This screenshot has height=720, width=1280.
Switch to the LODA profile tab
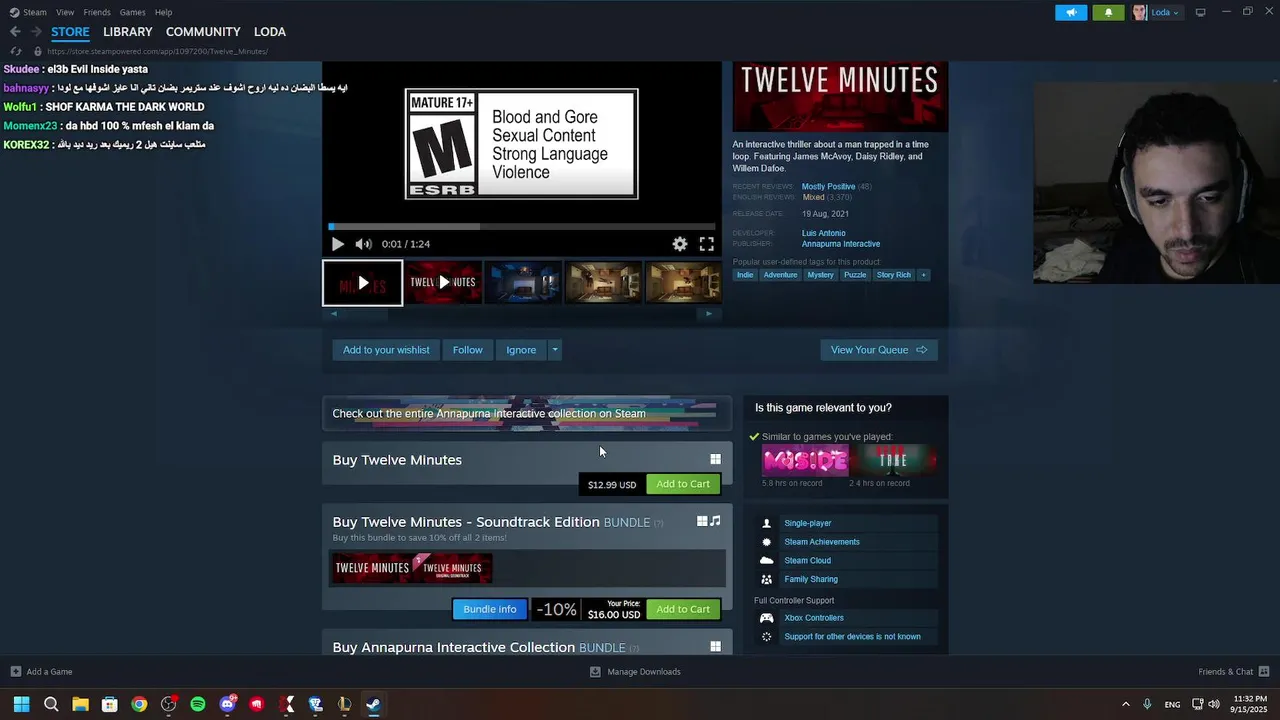click(270, 32)
